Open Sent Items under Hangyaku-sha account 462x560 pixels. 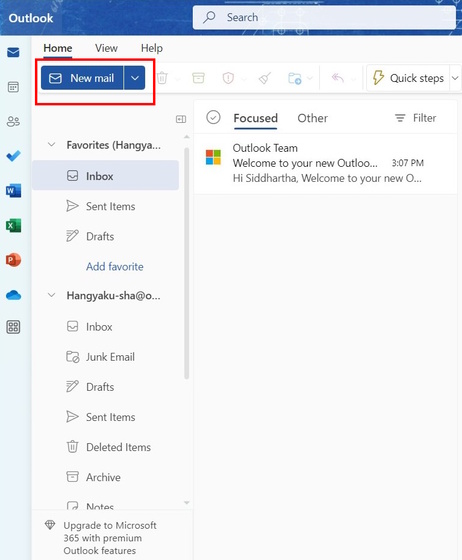tap(106, 417)
